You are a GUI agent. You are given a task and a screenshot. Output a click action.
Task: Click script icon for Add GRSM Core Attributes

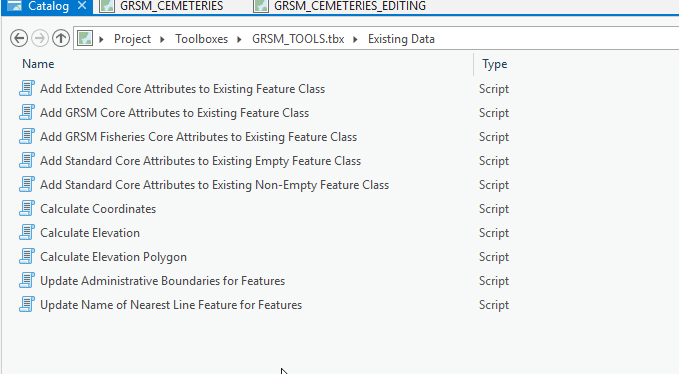tap(27, 112)
